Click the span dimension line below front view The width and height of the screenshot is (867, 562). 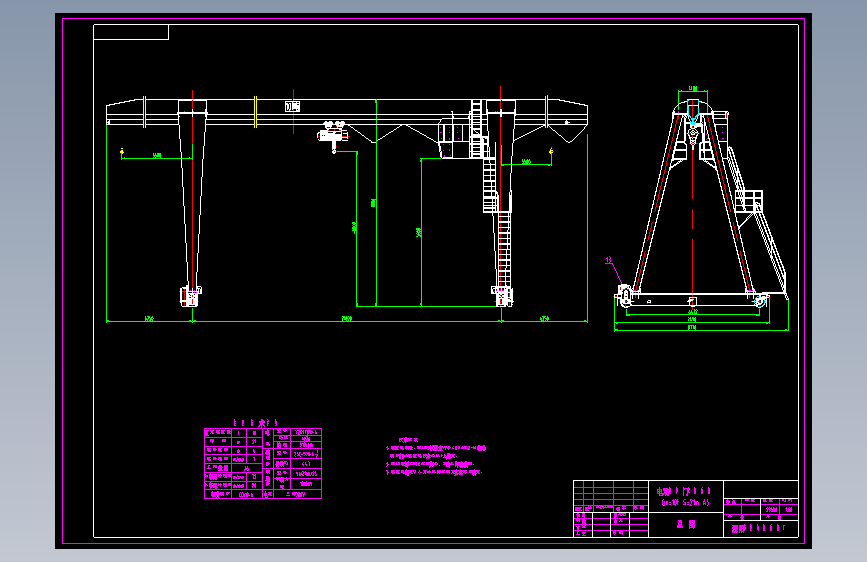pyautogui.click(x=347, y=320)
